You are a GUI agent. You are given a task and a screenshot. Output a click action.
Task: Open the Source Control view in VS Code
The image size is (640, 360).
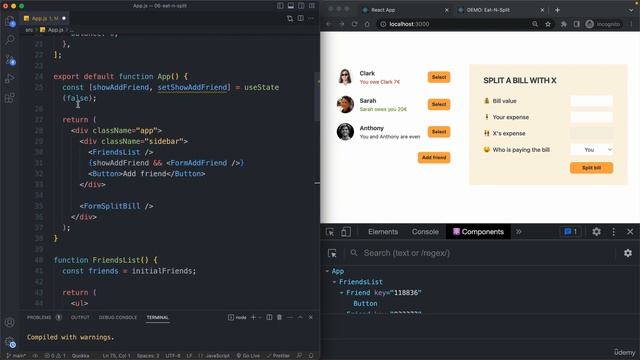10,60
